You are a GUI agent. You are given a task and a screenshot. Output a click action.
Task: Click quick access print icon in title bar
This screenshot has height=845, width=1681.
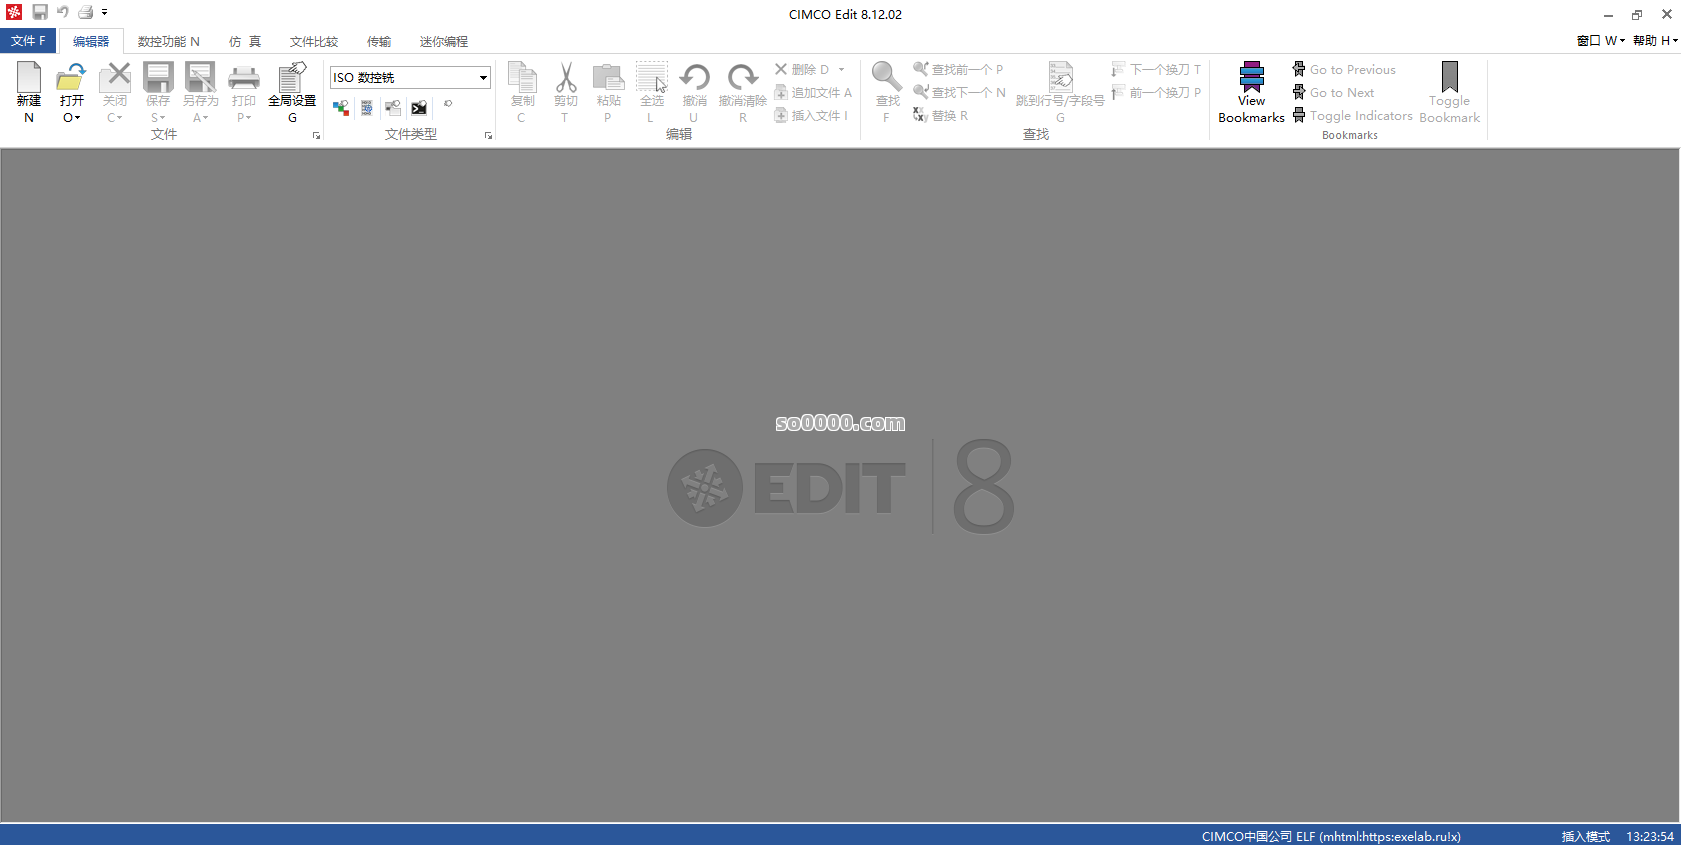tap(86, 12)
